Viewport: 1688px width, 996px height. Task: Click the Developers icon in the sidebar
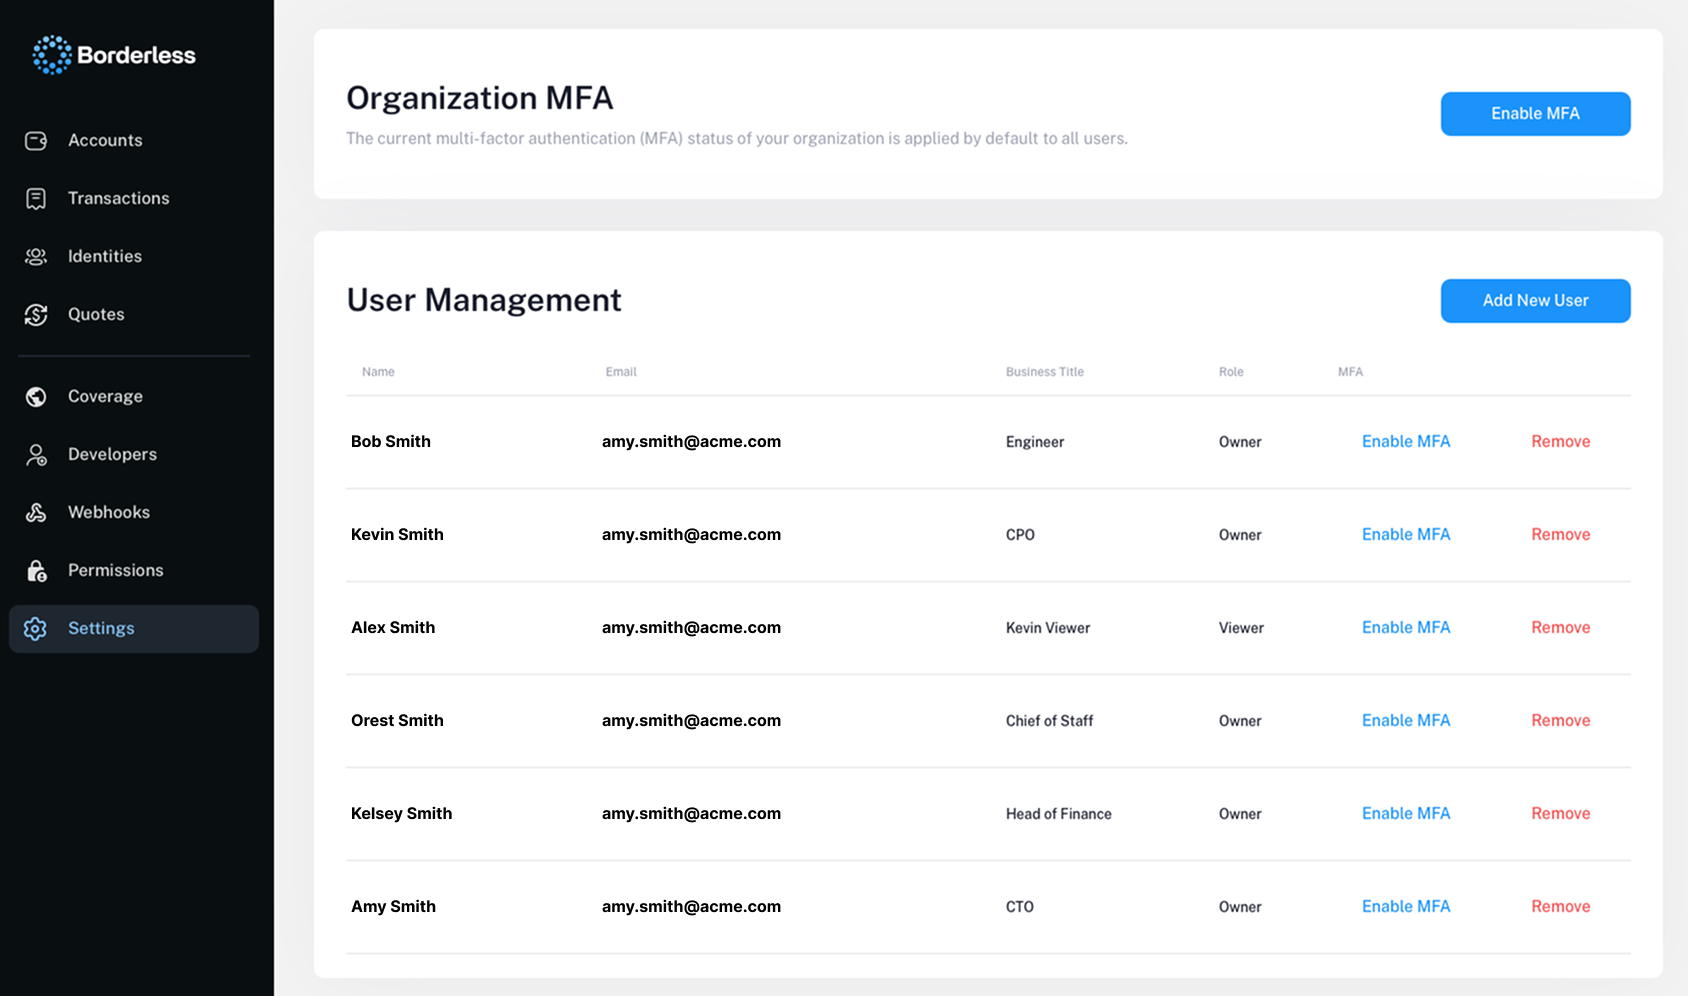point(35,454)
